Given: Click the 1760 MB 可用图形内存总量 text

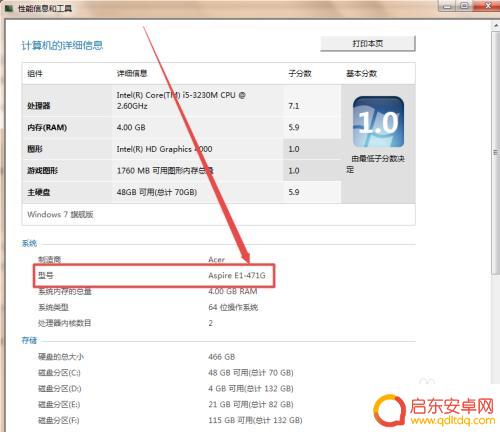Looking at the screenshot, I should click(165, 171).
